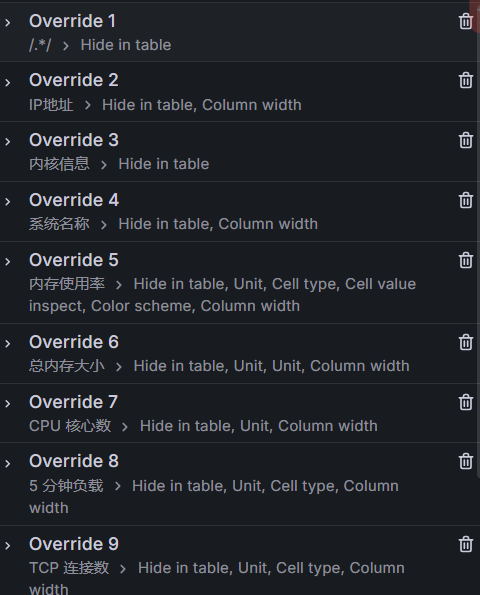Expand Override 3 using its chevron
Viewport: 480px width, 595px height.
click(x=8, y=142)
